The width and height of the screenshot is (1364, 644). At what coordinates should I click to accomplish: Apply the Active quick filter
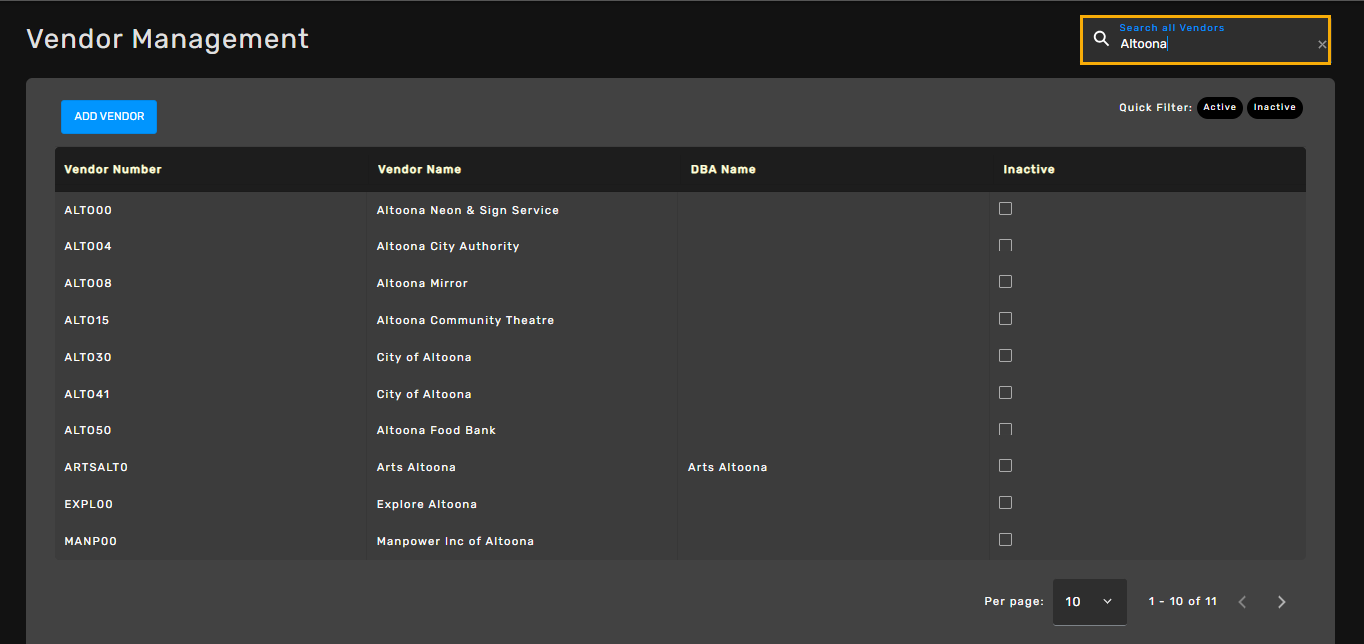(1219, 108)
